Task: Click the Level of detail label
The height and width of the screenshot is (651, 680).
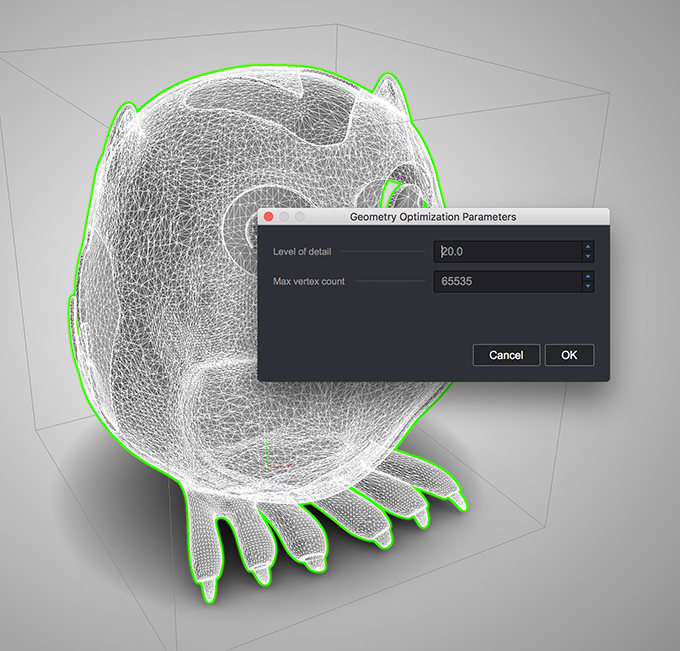Action: [x=302, y=252]
